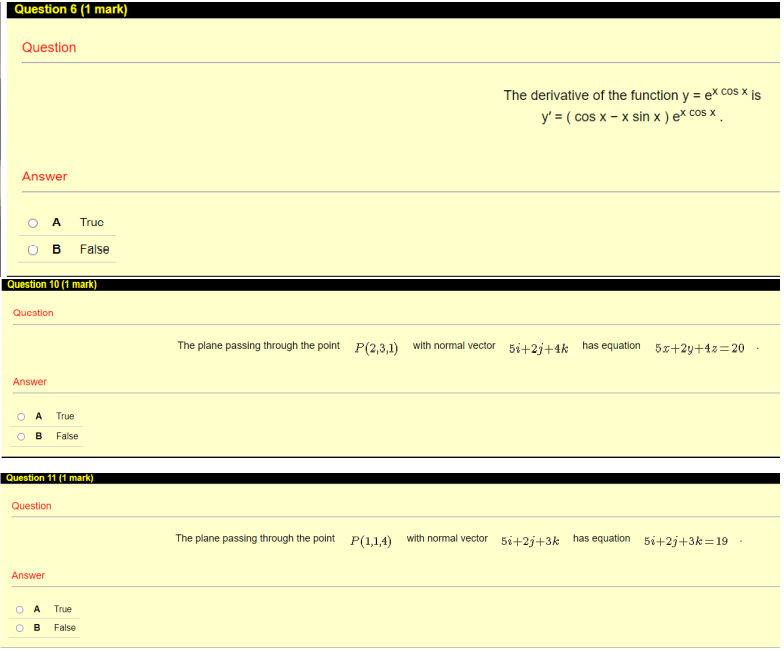This screenshot has height=650, width=784.
Task: Click the y′ = (cos x − x sin x) formula
Action: click(632, 116)
